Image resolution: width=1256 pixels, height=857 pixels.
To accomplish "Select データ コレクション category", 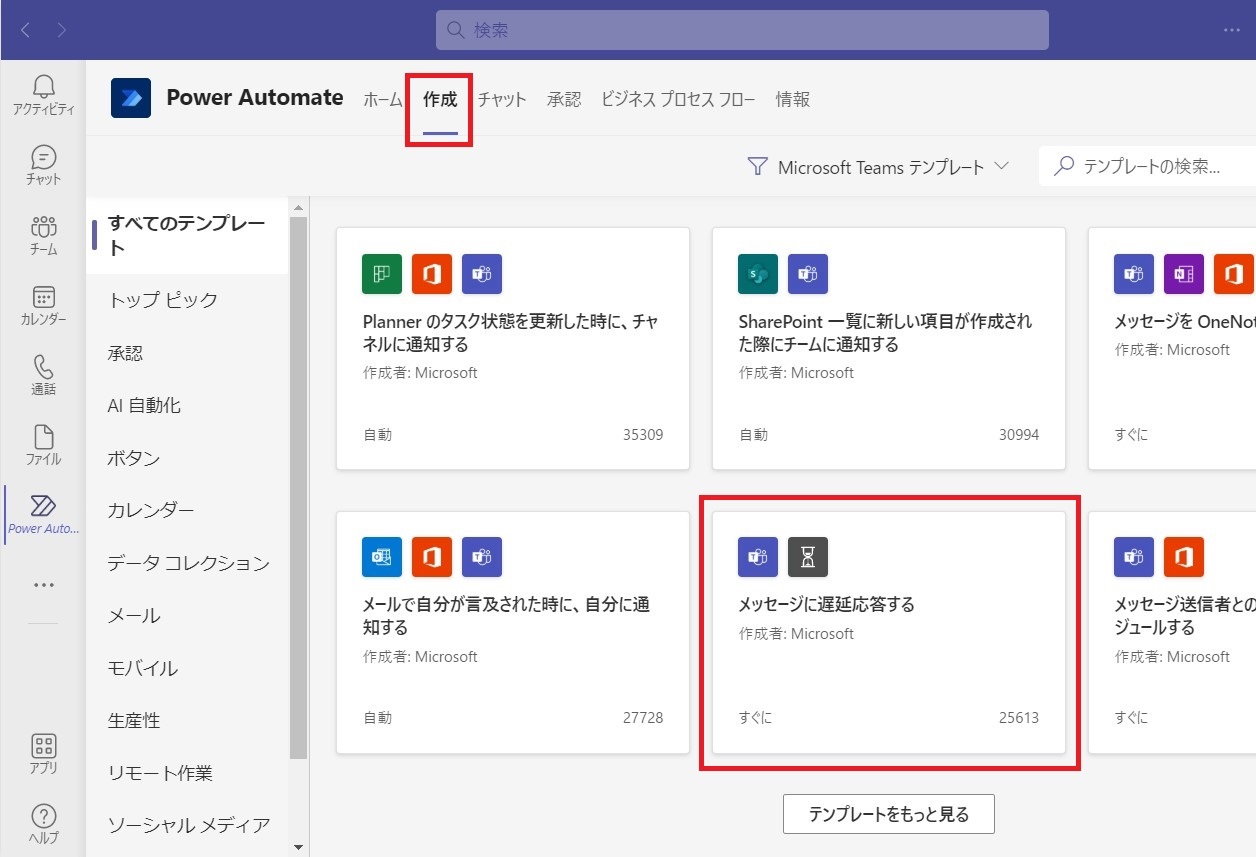I will 188,563.
